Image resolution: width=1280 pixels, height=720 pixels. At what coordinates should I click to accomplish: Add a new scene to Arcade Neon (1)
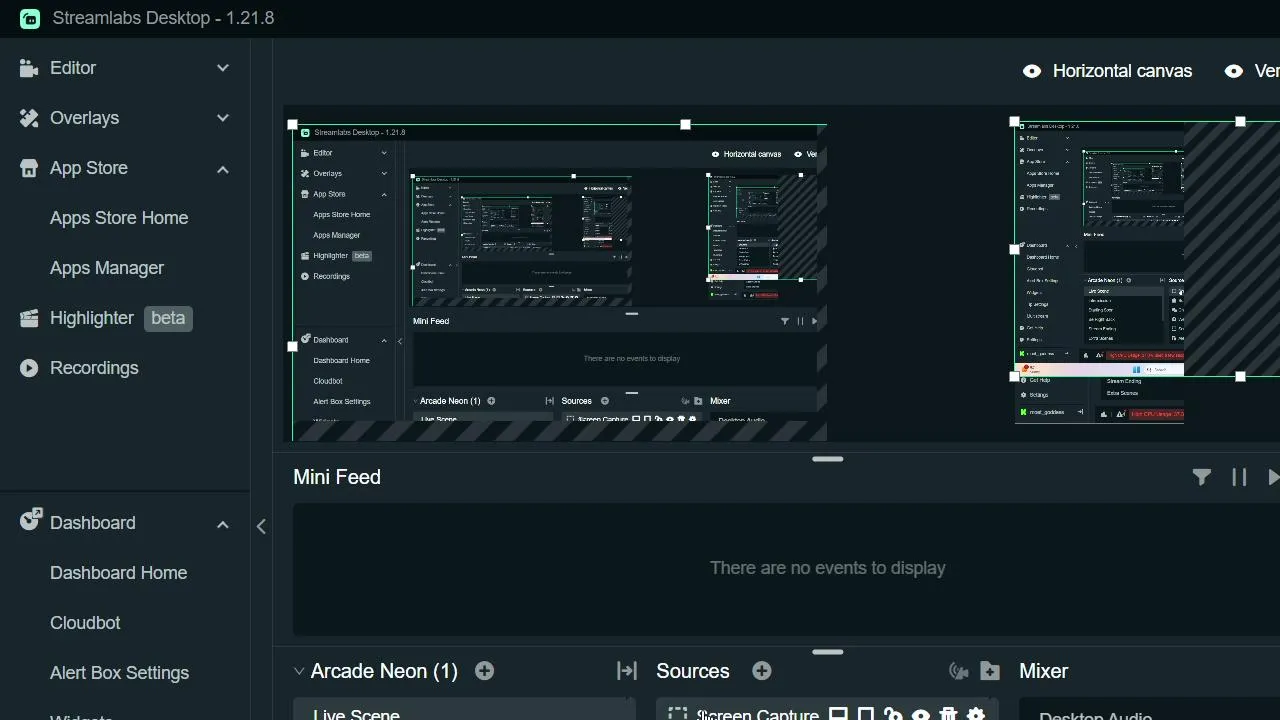484,671
